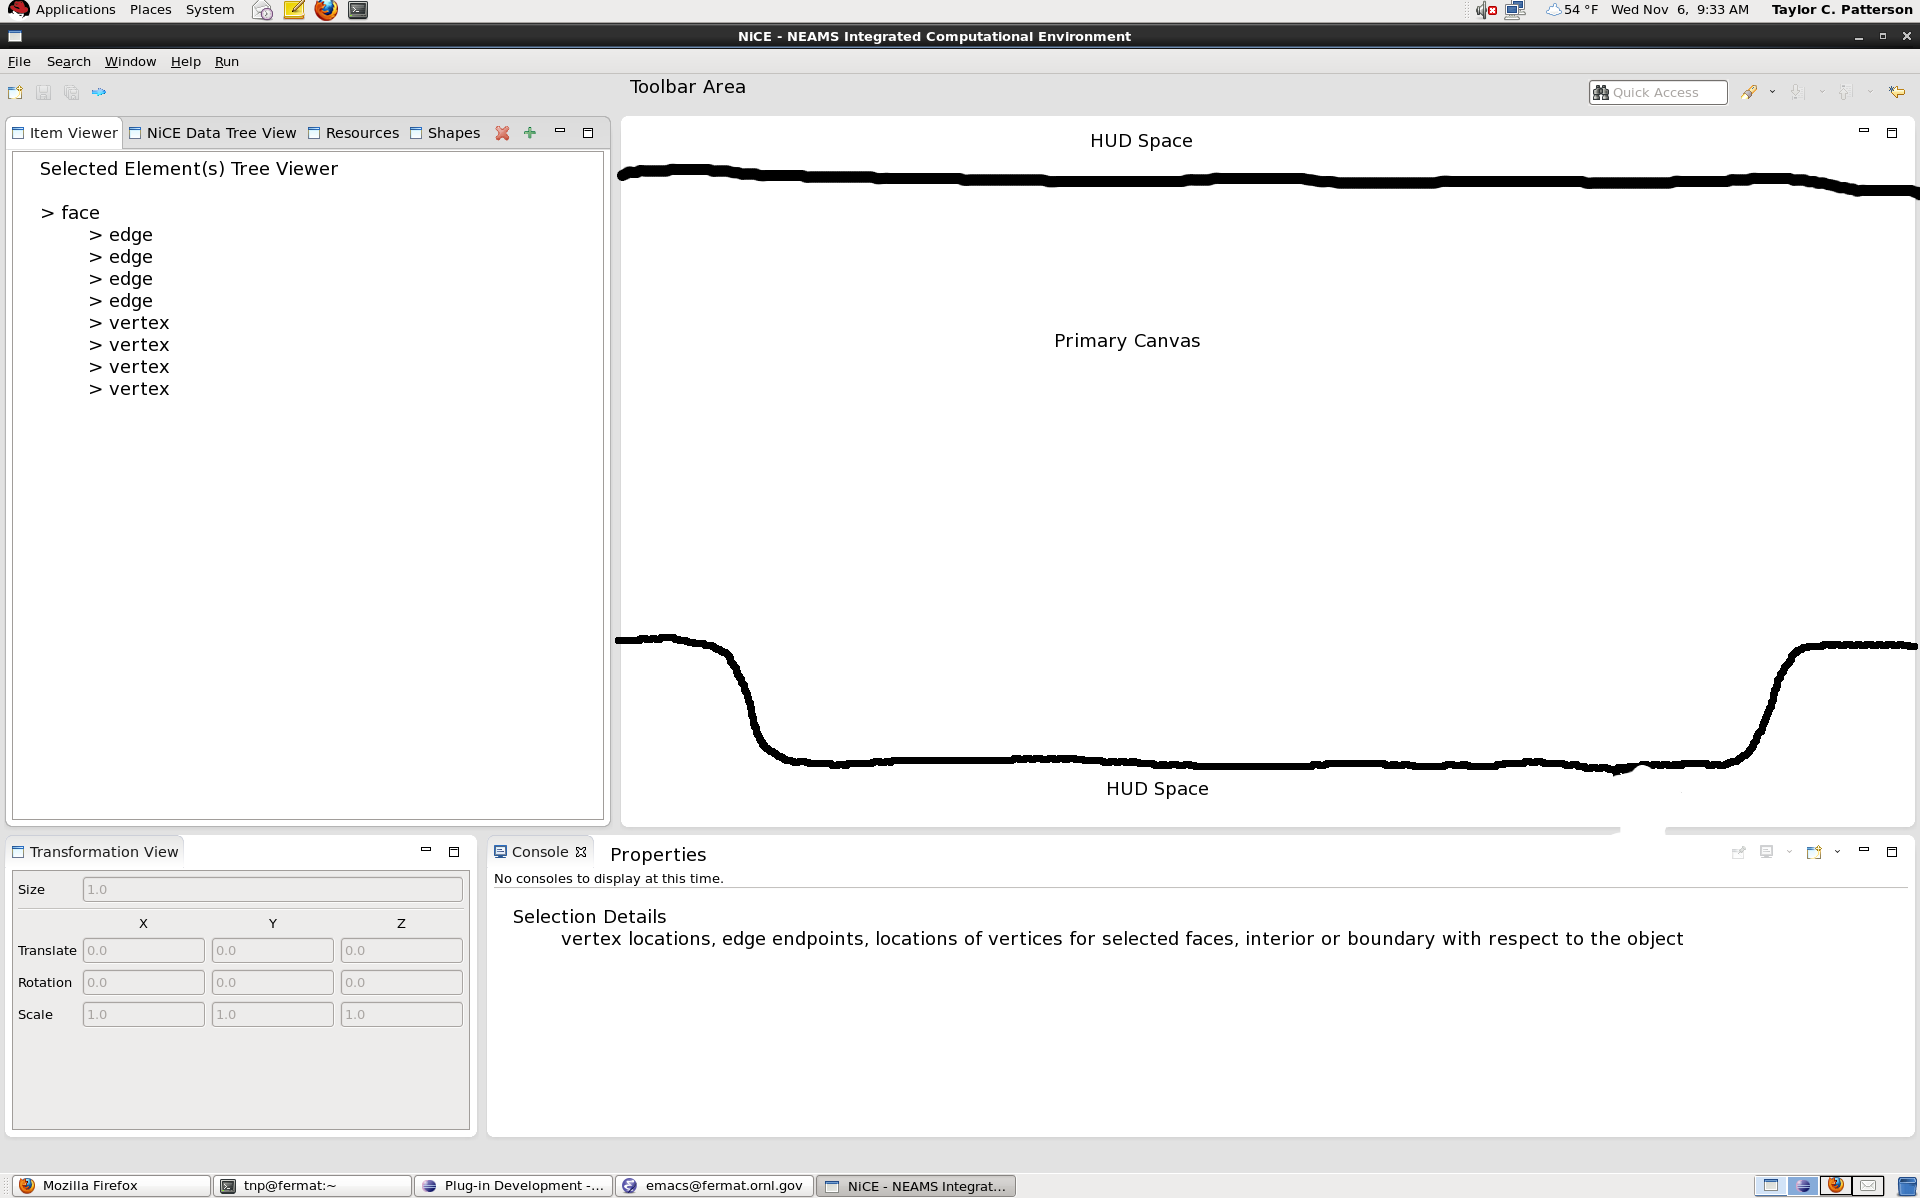This screenshot has height=1198, width=1920.
Task: Open the Search tool via the flashlight icon
Action: pyautogui.click(x=1751, y=91)
